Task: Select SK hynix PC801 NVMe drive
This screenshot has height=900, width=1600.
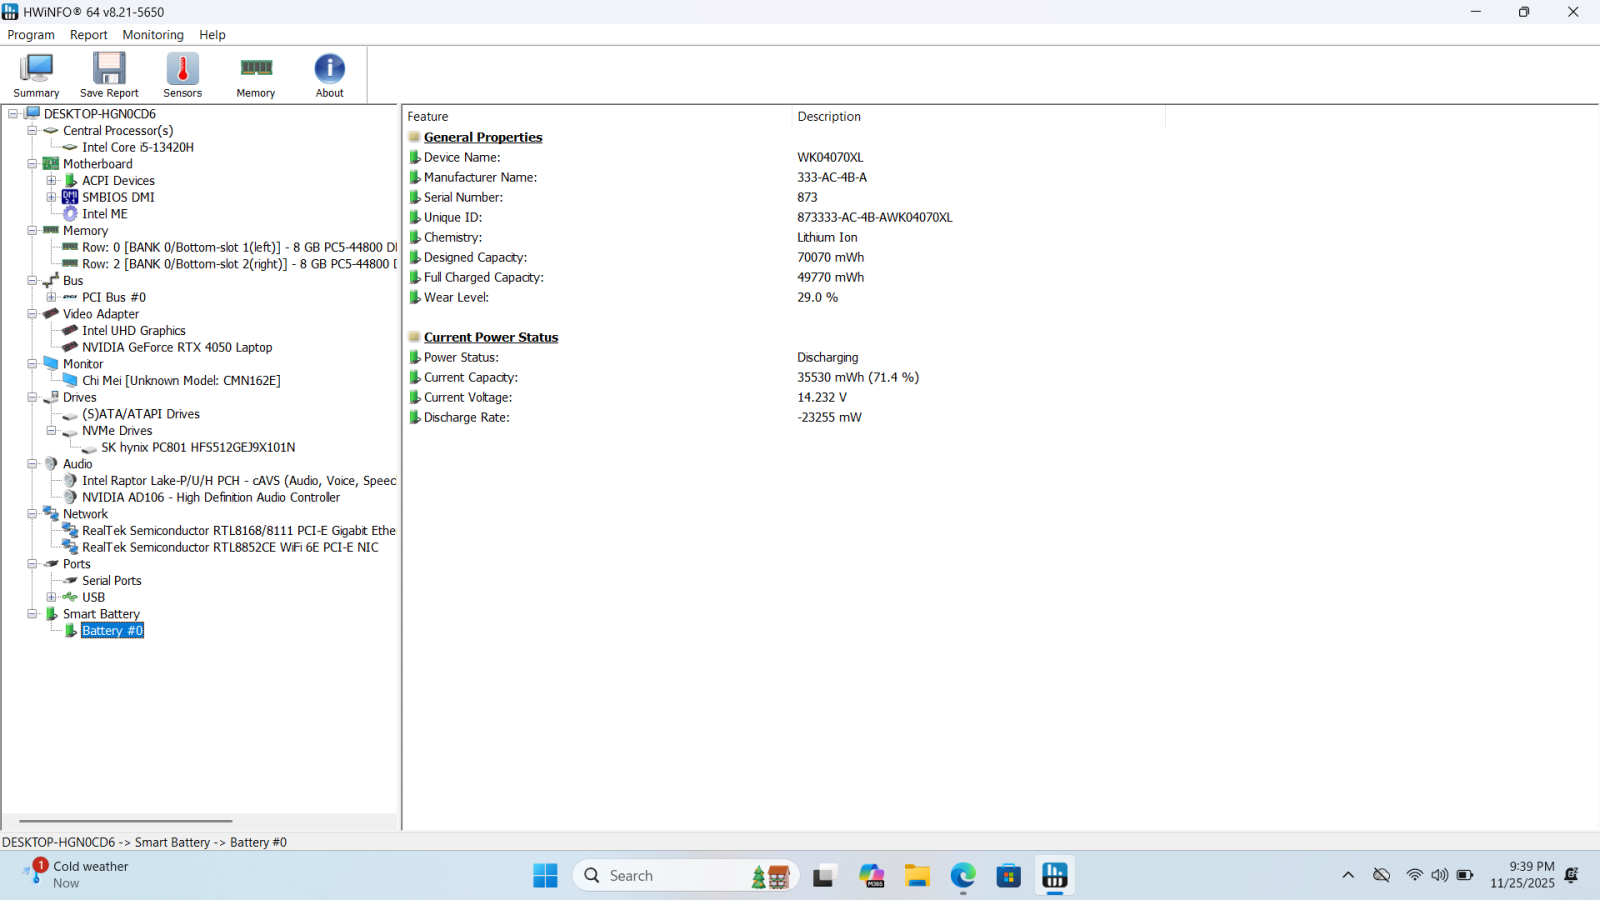Action: [x=198, y=448]
